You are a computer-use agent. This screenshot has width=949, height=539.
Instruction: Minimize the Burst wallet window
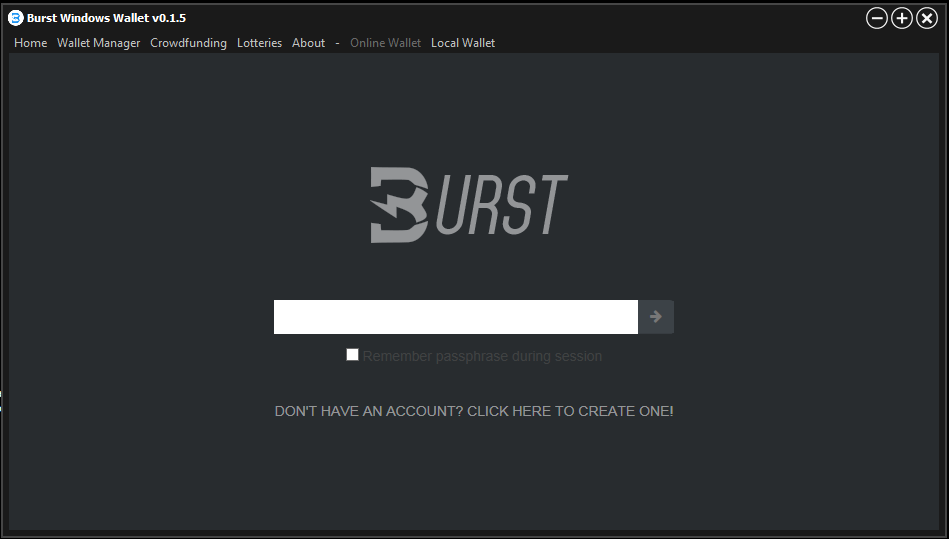(877, 18)
